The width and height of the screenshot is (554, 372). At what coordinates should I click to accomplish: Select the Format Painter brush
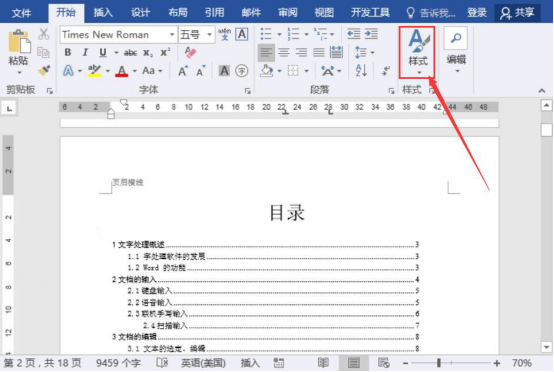[44, 70]
